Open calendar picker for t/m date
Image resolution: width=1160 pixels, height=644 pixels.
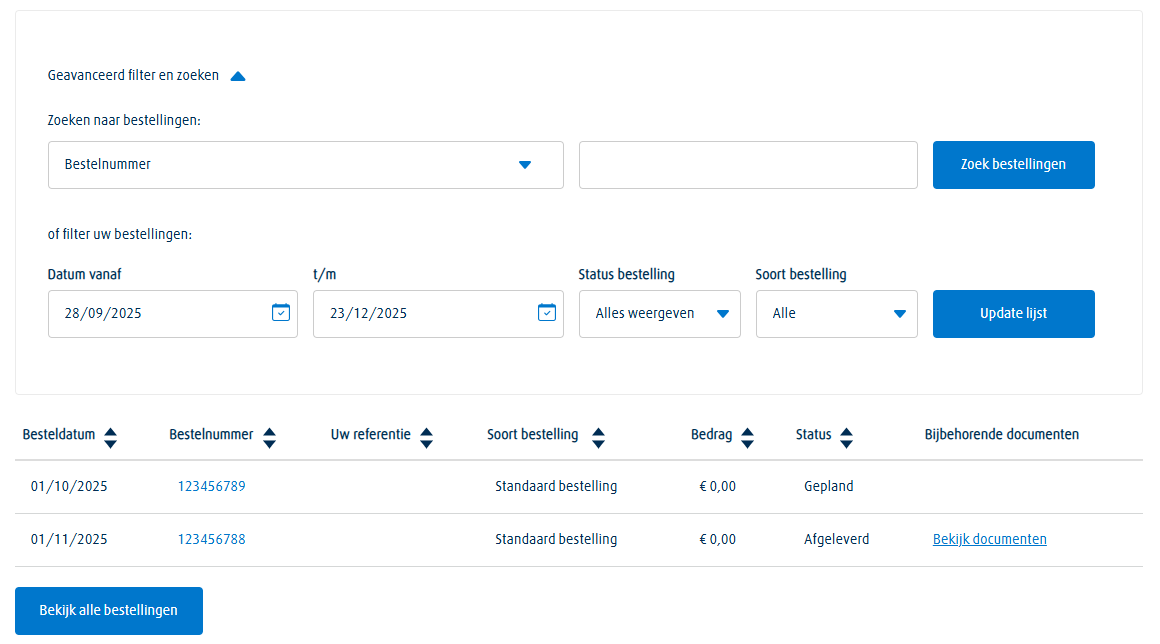click(546, 313)
